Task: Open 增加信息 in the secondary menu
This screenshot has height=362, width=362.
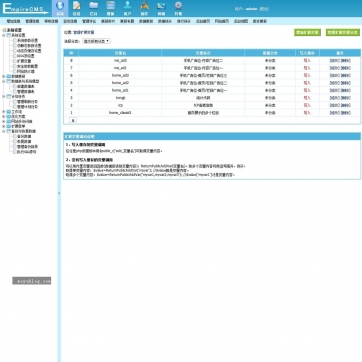Action: (13, 21)
